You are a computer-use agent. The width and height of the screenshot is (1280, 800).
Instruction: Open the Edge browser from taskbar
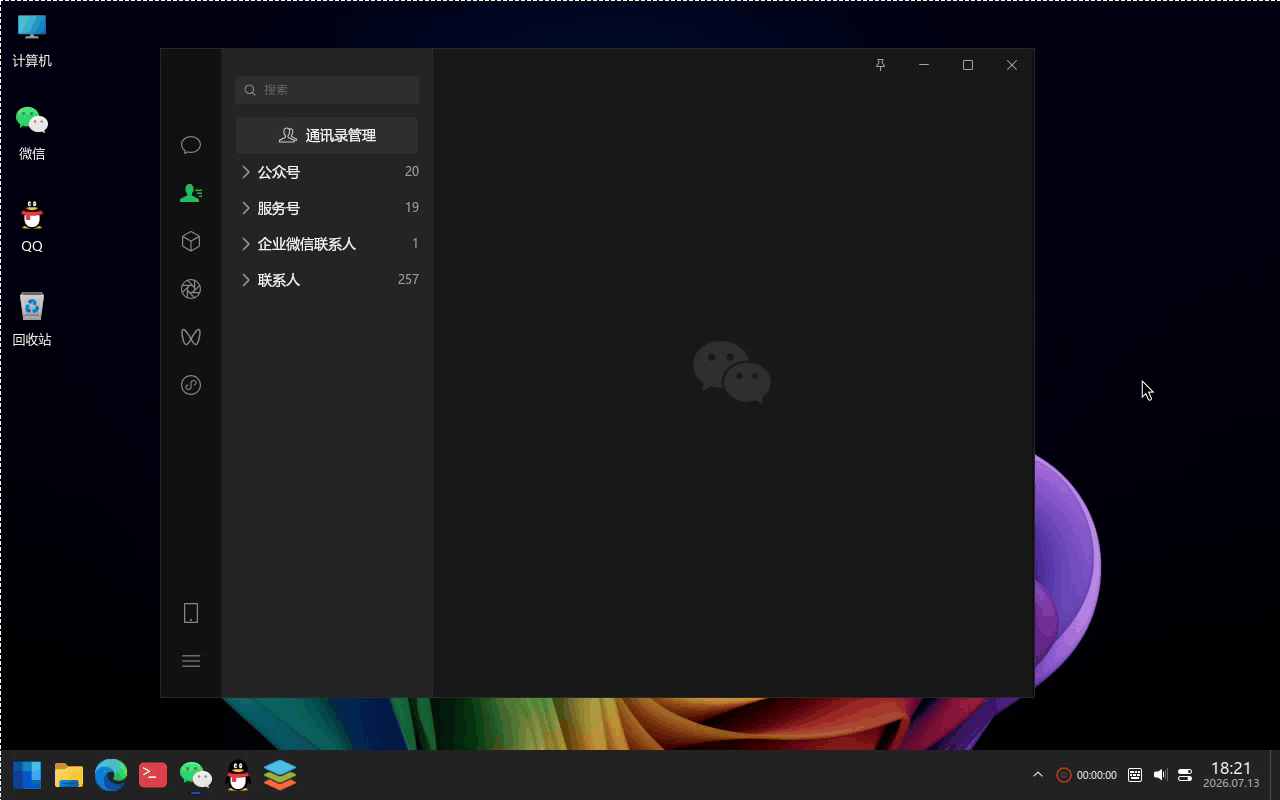(x=111, y=775)
